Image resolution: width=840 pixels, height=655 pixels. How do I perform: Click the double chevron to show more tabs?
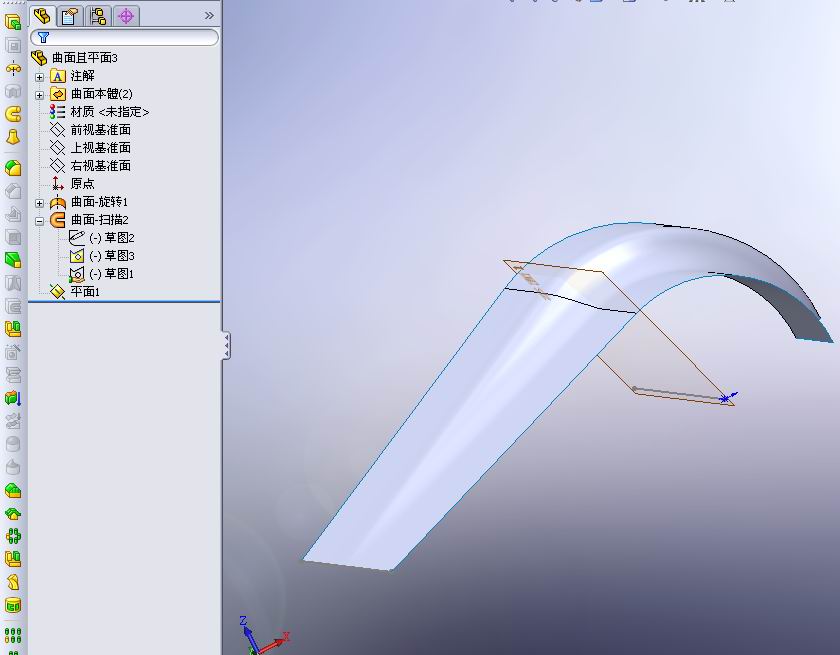pos(209,16)
